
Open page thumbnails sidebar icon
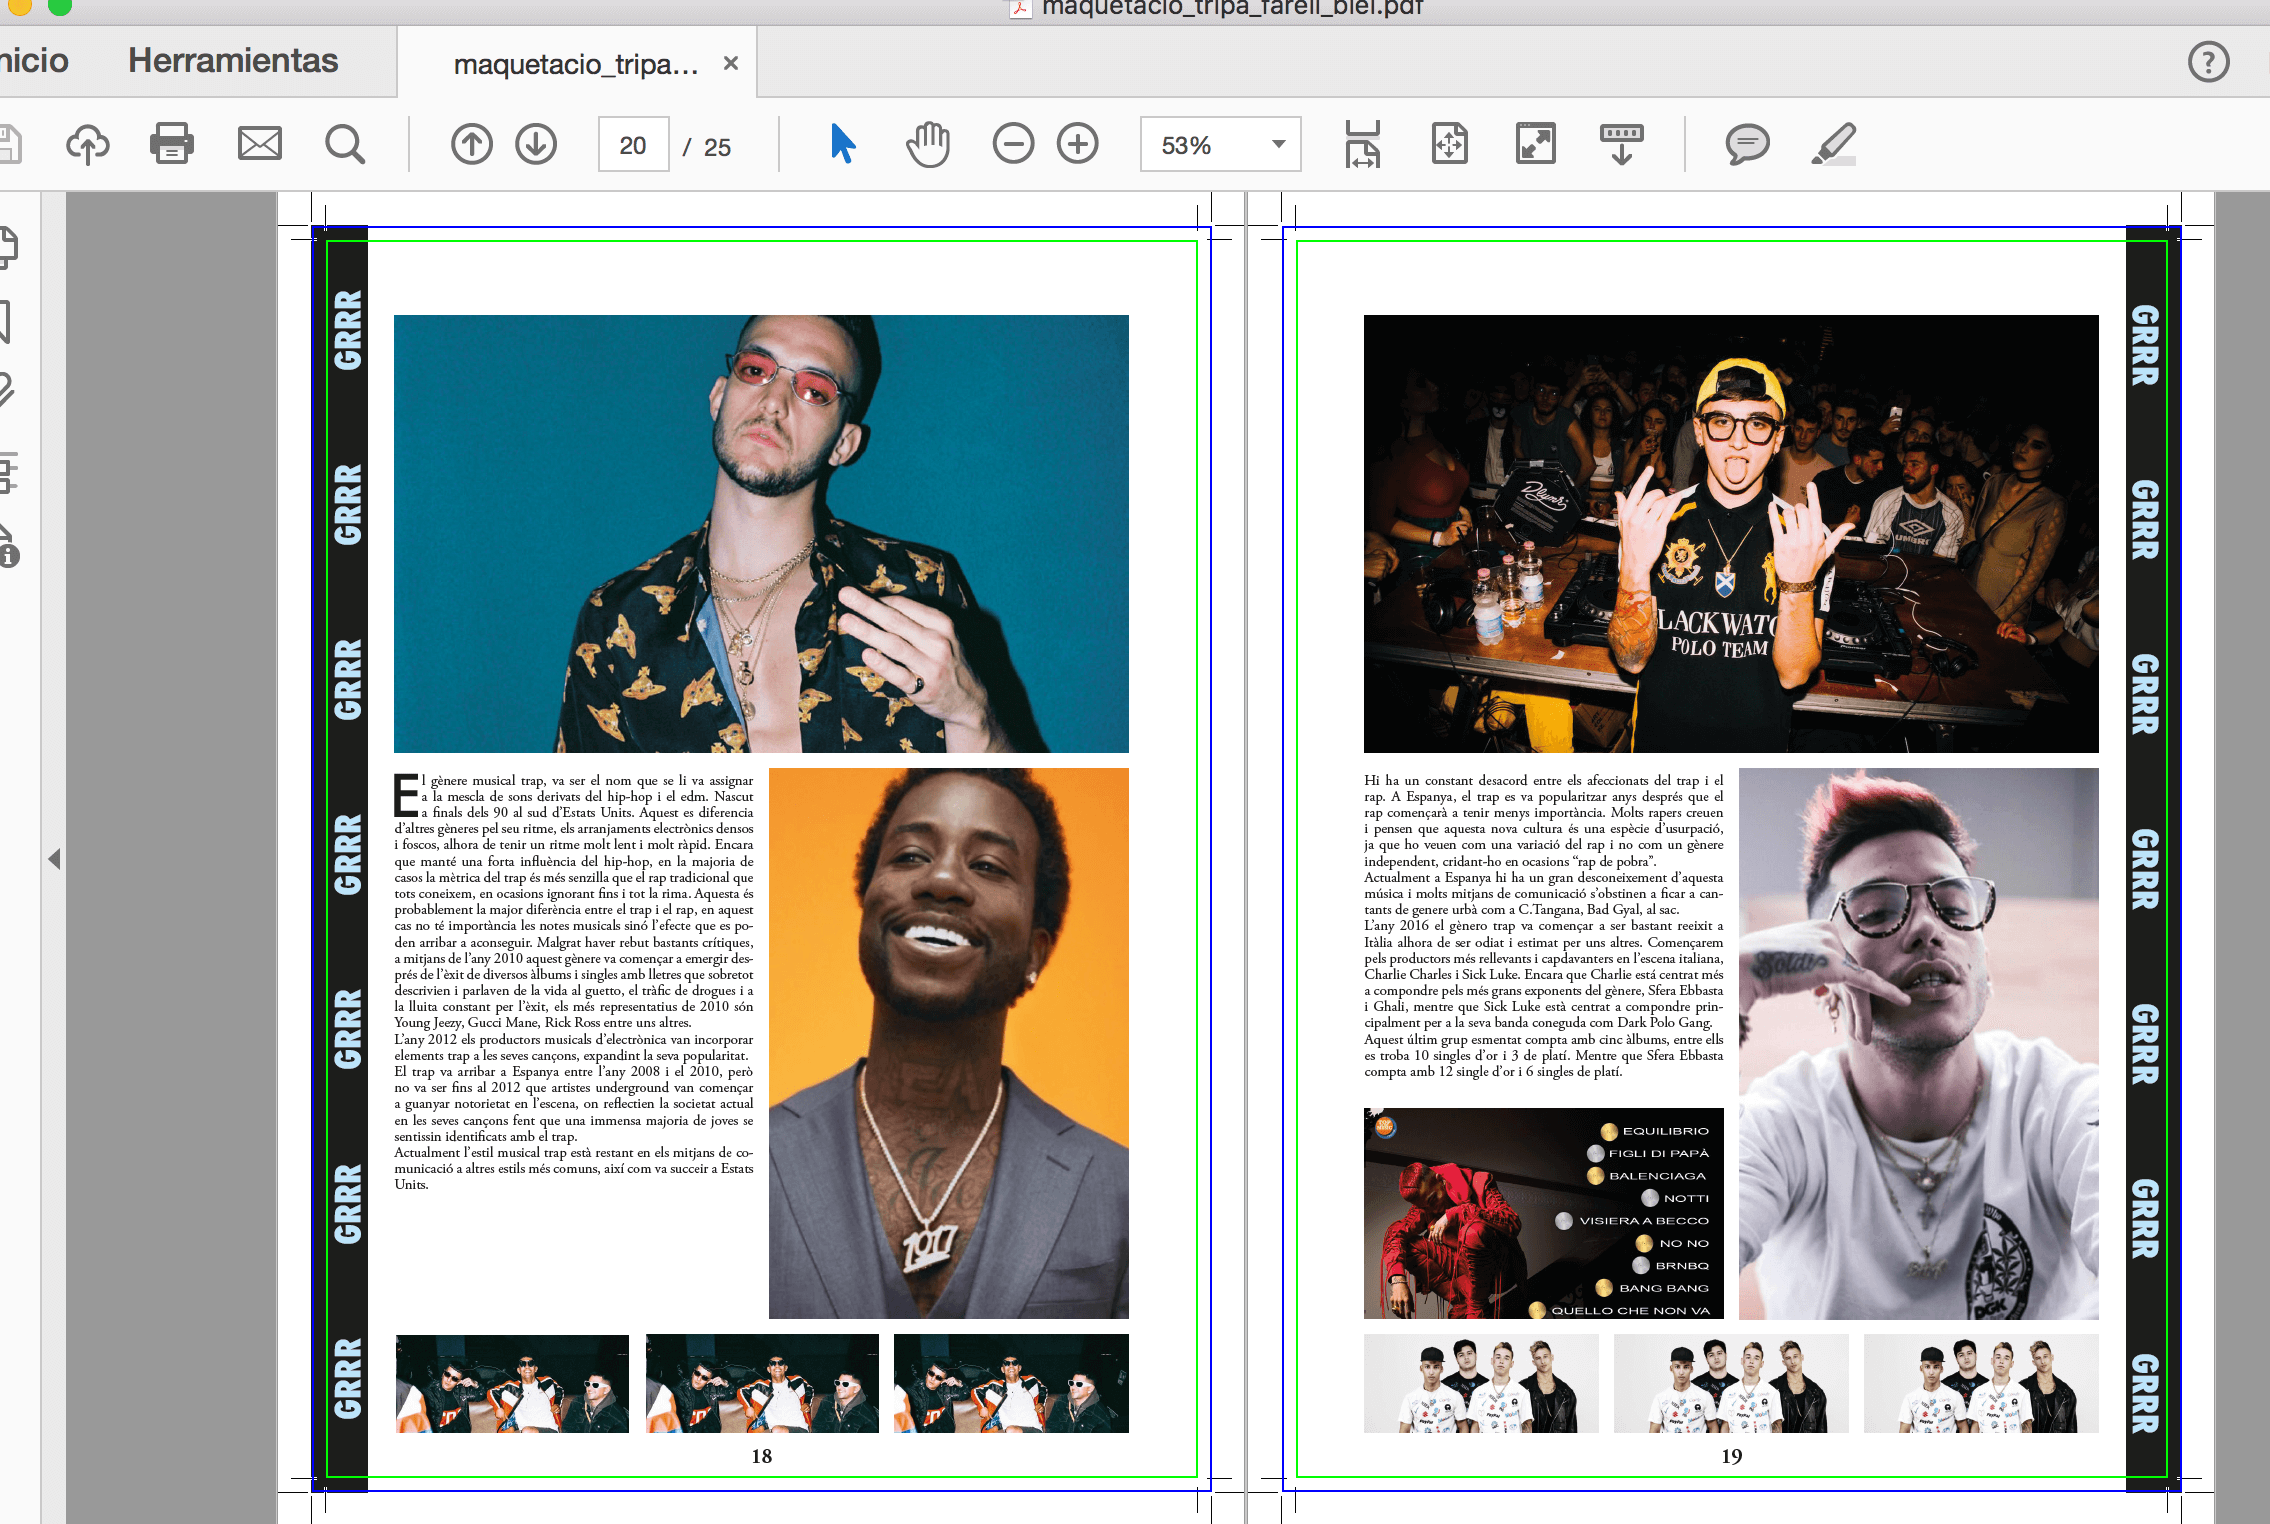[8, 247]
